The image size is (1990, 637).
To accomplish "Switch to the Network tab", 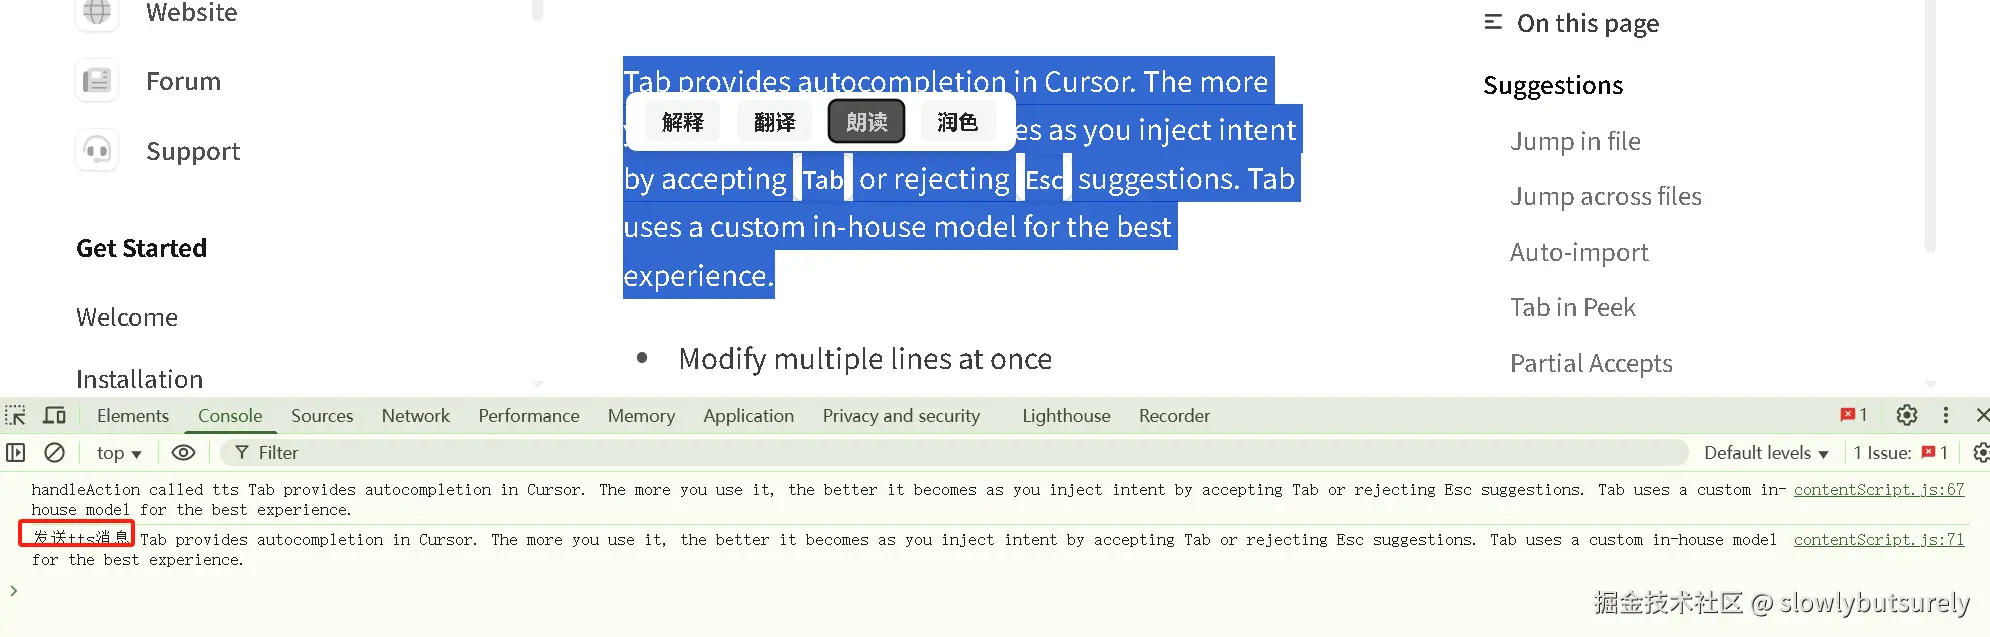I will (x=415, y=415).
